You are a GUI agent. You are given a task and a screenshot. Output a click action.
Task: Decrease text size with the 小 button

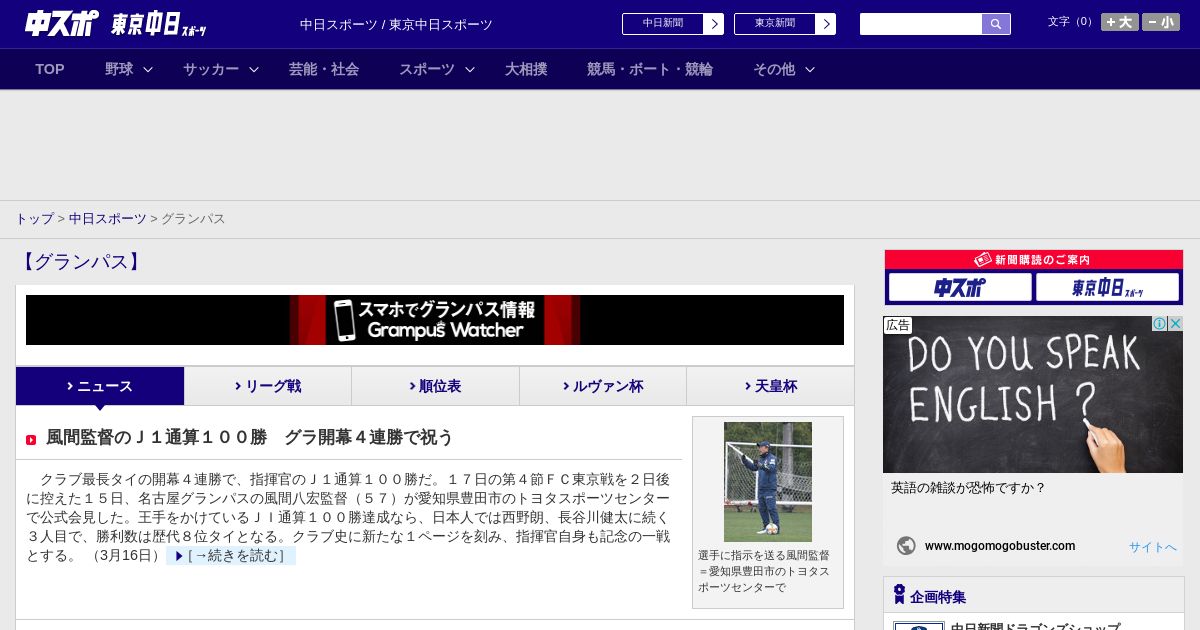(1161, 22)
